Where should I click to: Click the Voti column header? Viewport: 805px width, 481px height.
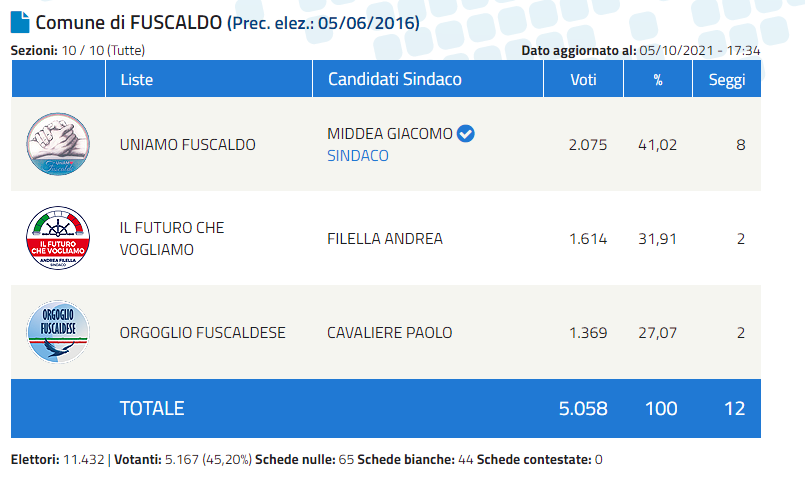583,80
